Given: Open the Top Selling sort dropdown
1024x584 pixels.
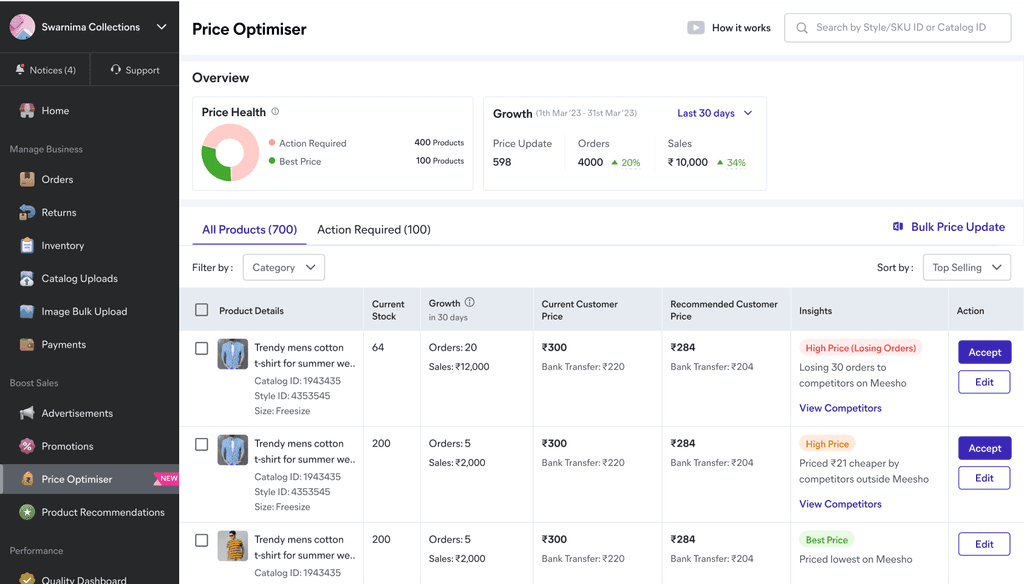Looking at the screenshot, I should tap(967, 267).
